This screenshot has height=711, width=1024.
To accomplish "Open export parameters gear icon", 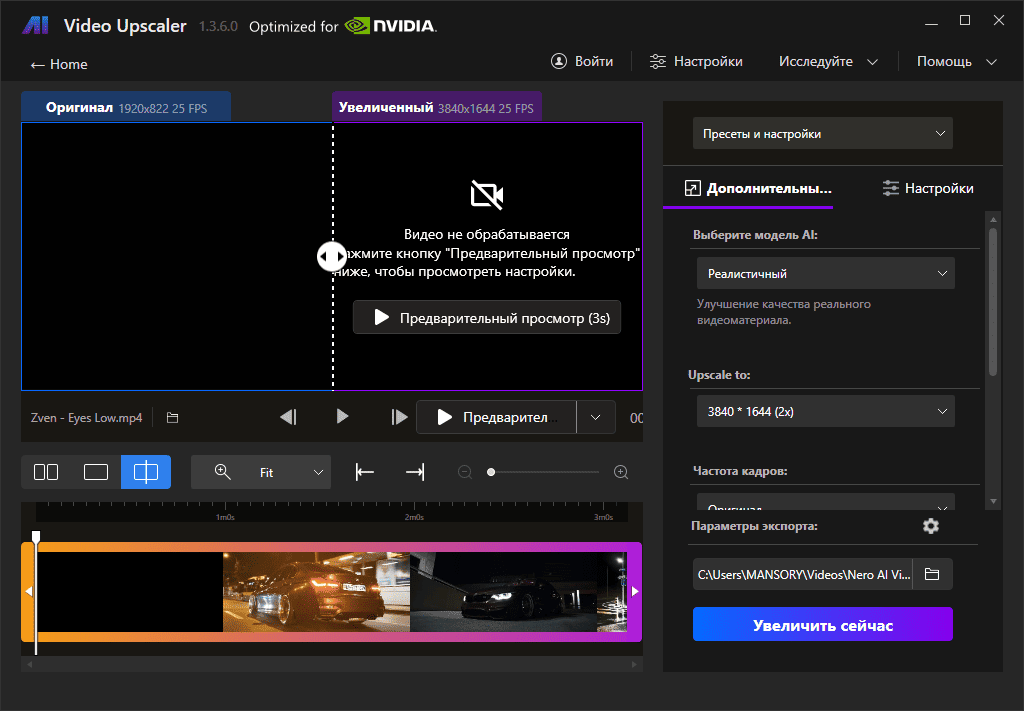I will pos(931,526).
